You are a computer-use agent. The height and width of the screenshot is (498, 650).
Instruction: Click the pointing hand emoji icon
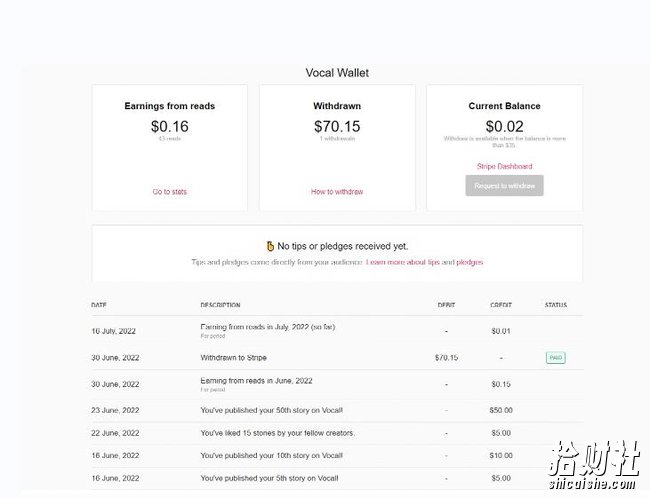270,246
